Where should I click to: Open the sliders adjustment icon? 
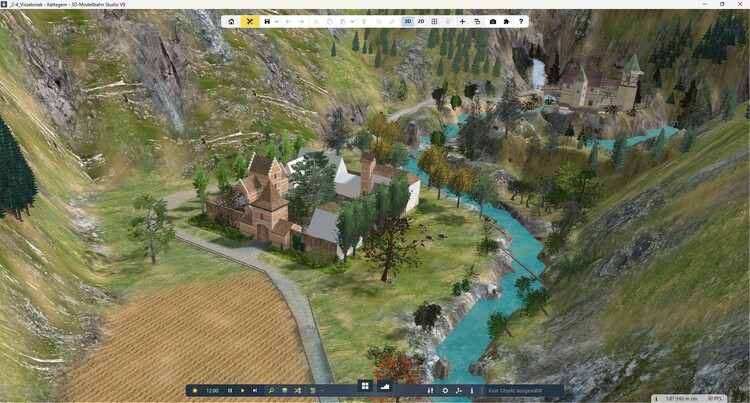tap(430, 391)
